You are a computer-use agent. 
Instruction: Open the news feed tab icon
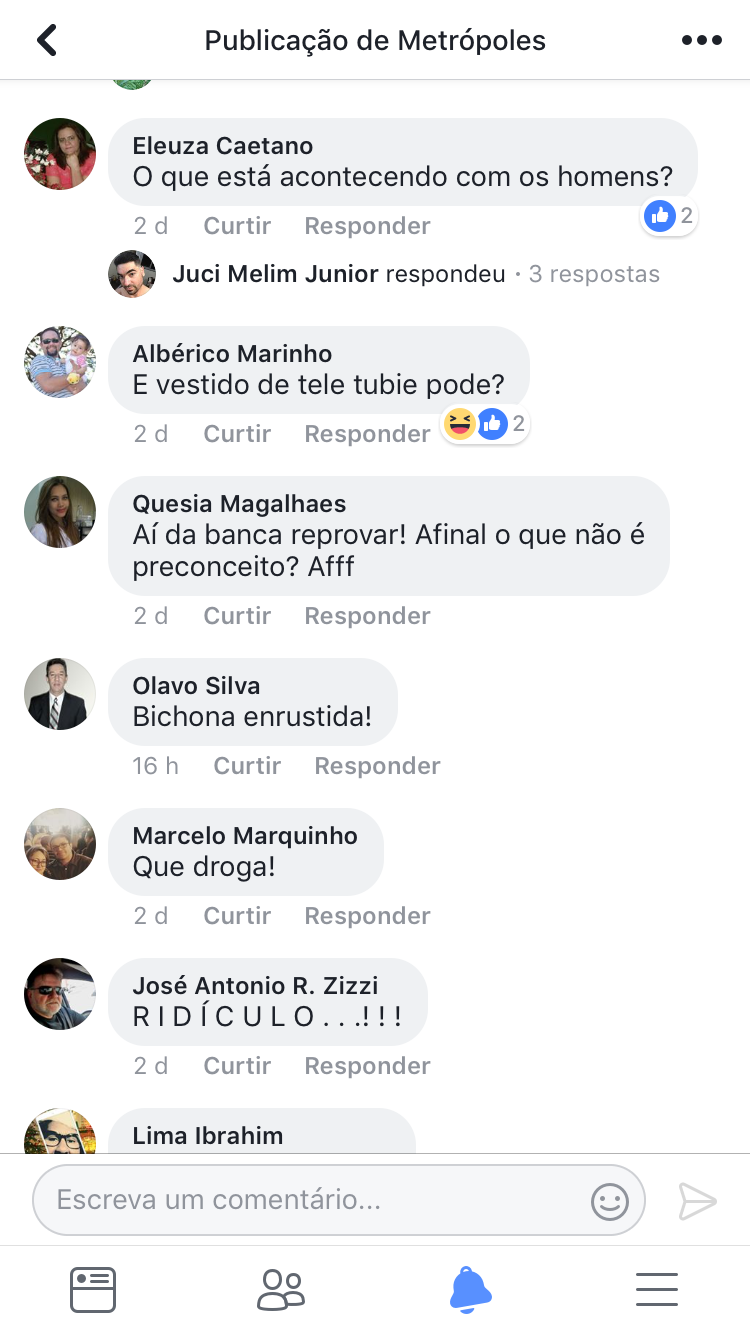tap(93, 1289)
